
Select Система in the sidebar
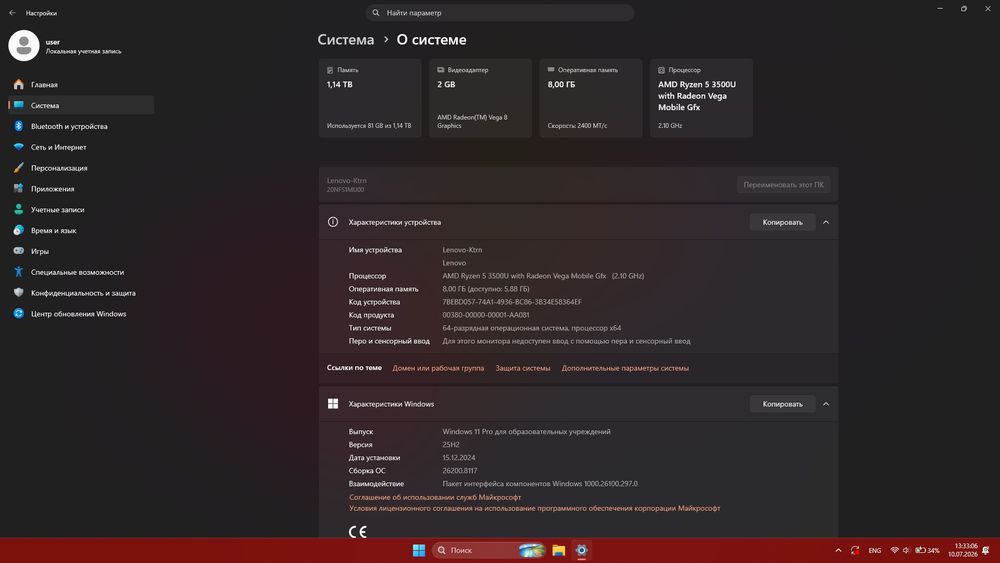81,105
